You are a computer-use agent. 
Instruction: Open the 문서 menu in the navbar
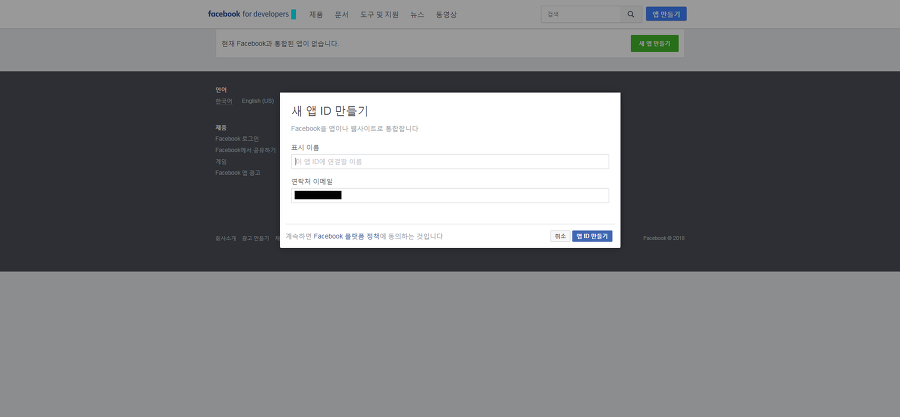pyautogui.click(x=342, y=14)
